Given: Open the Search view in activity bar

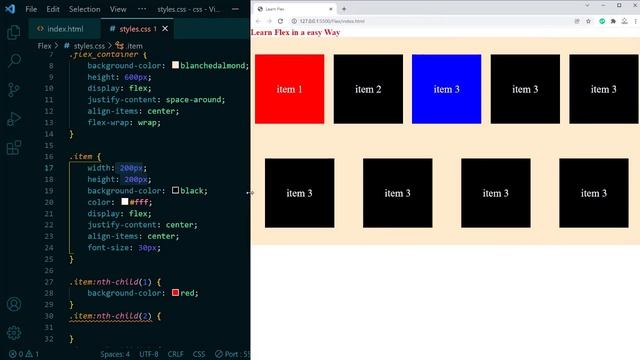Looking at the screenshot, I should coord(14,61).
